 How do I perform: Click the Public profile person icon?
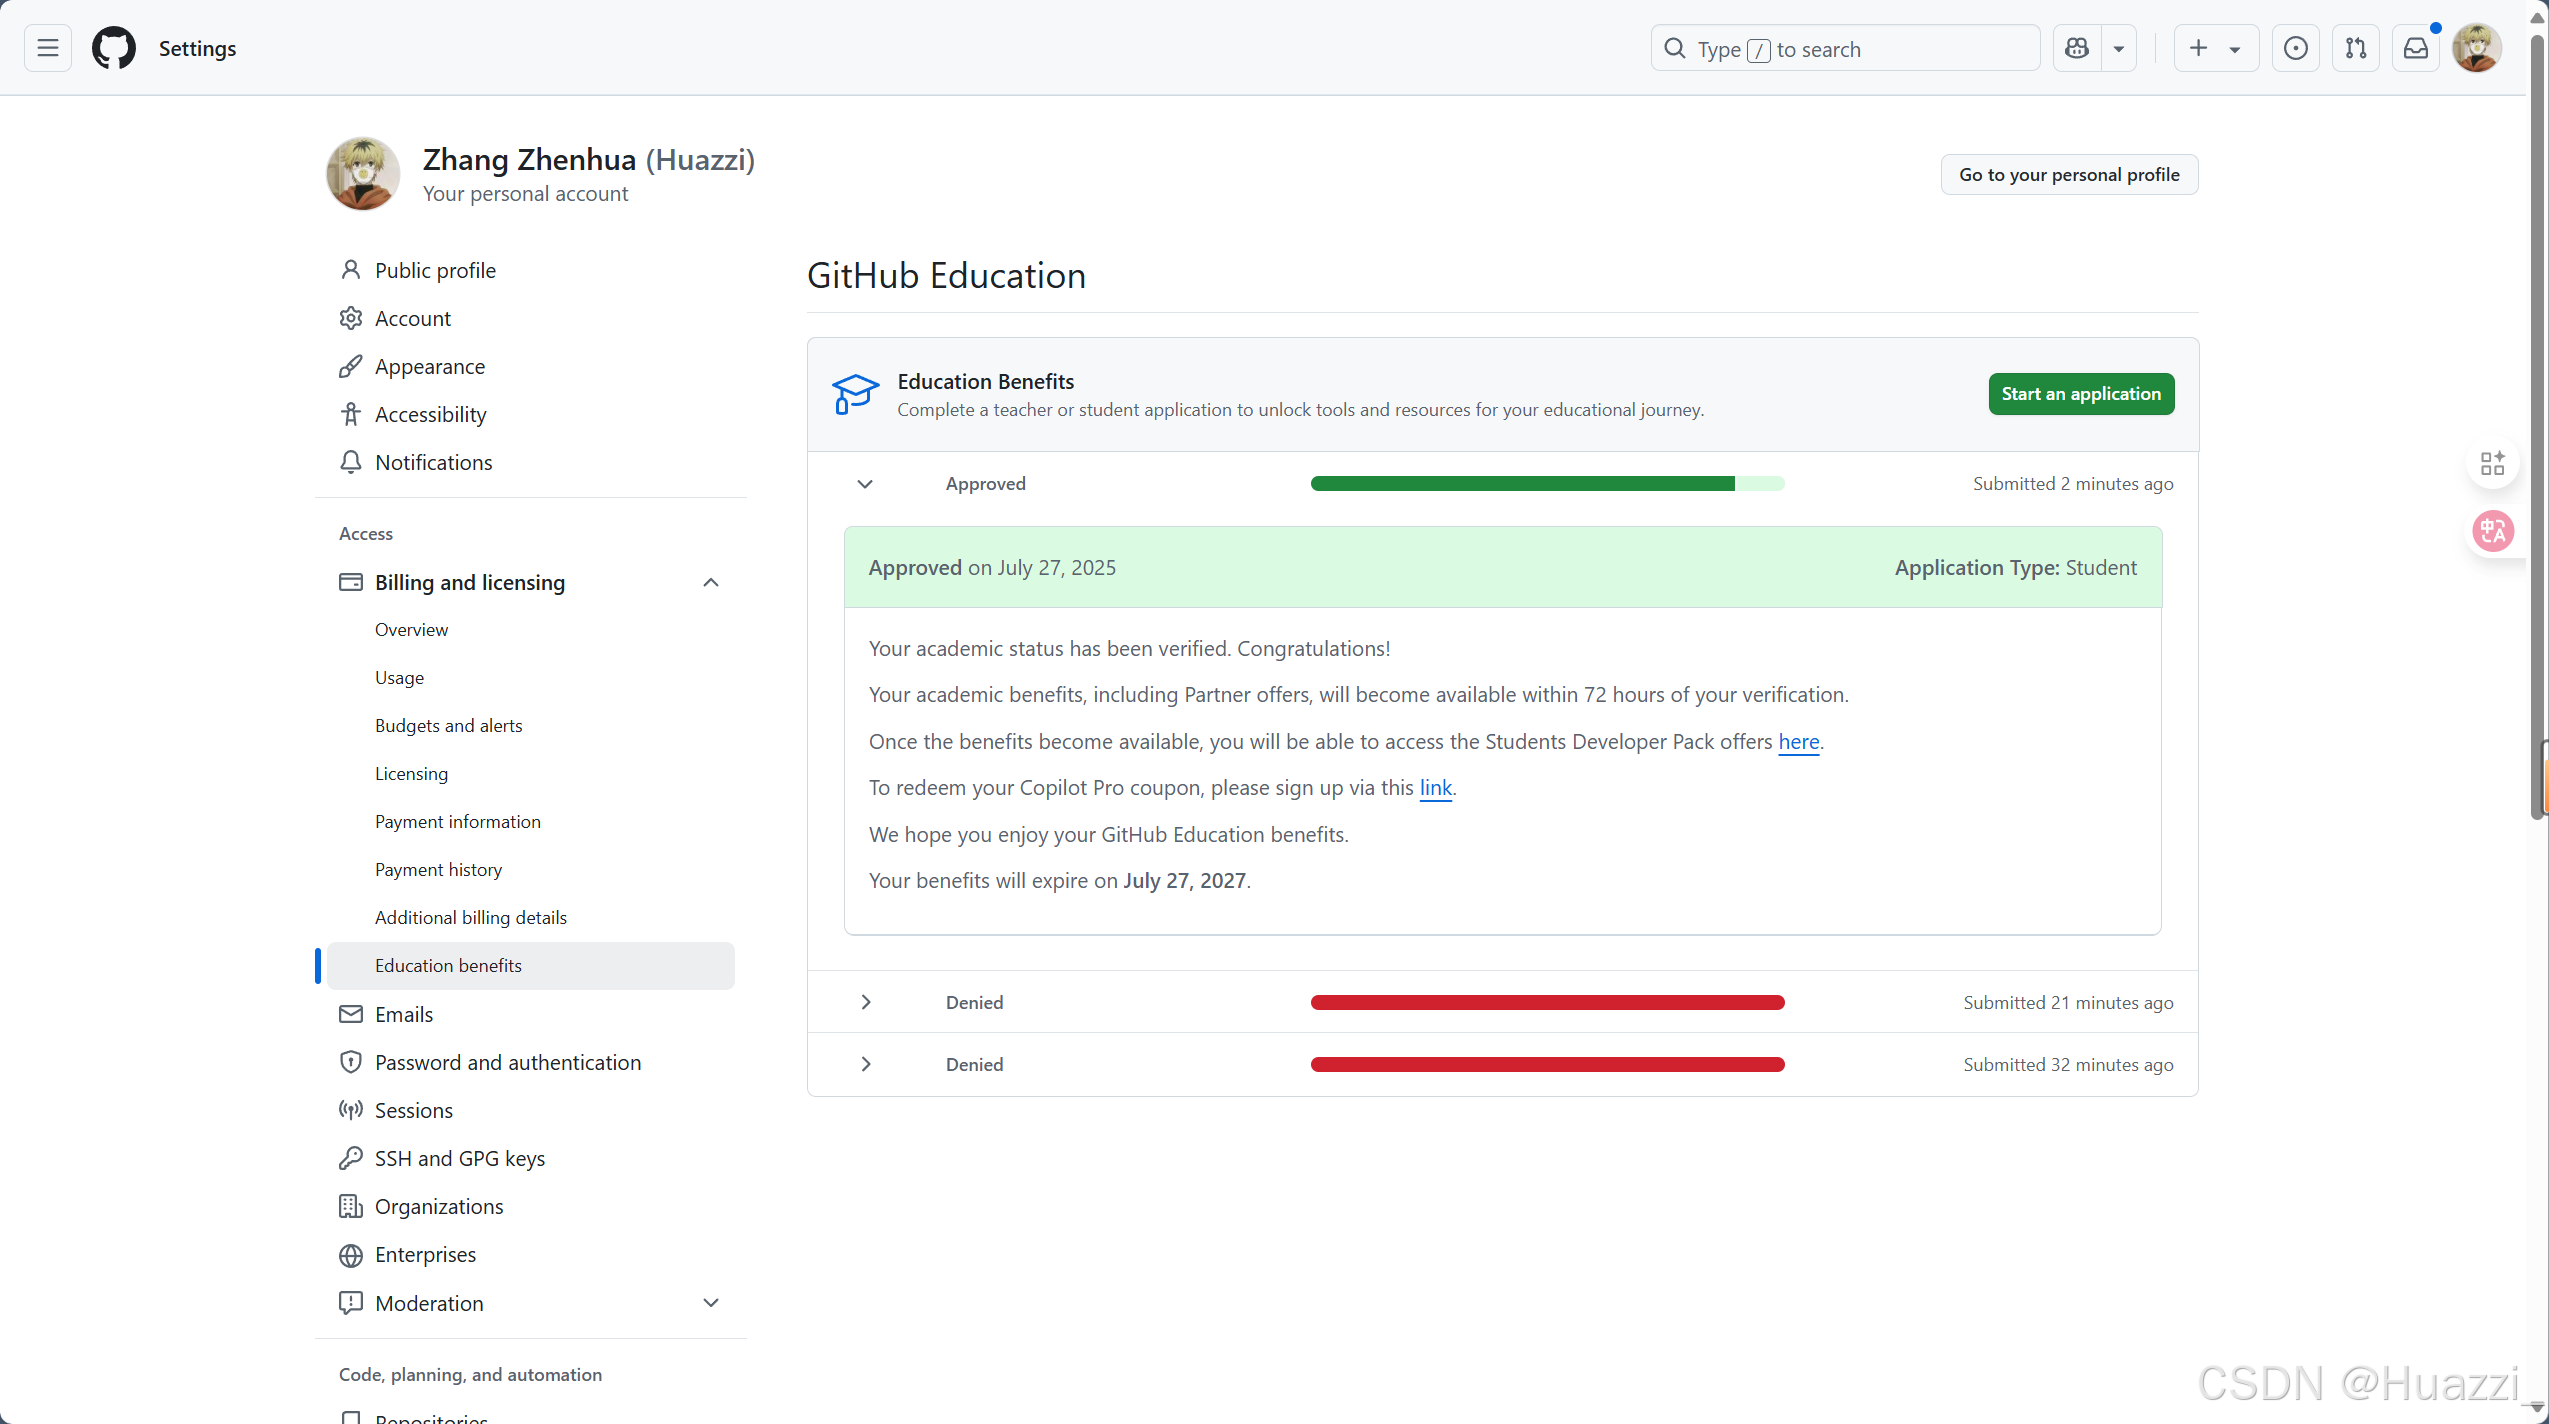coord(351,270)
